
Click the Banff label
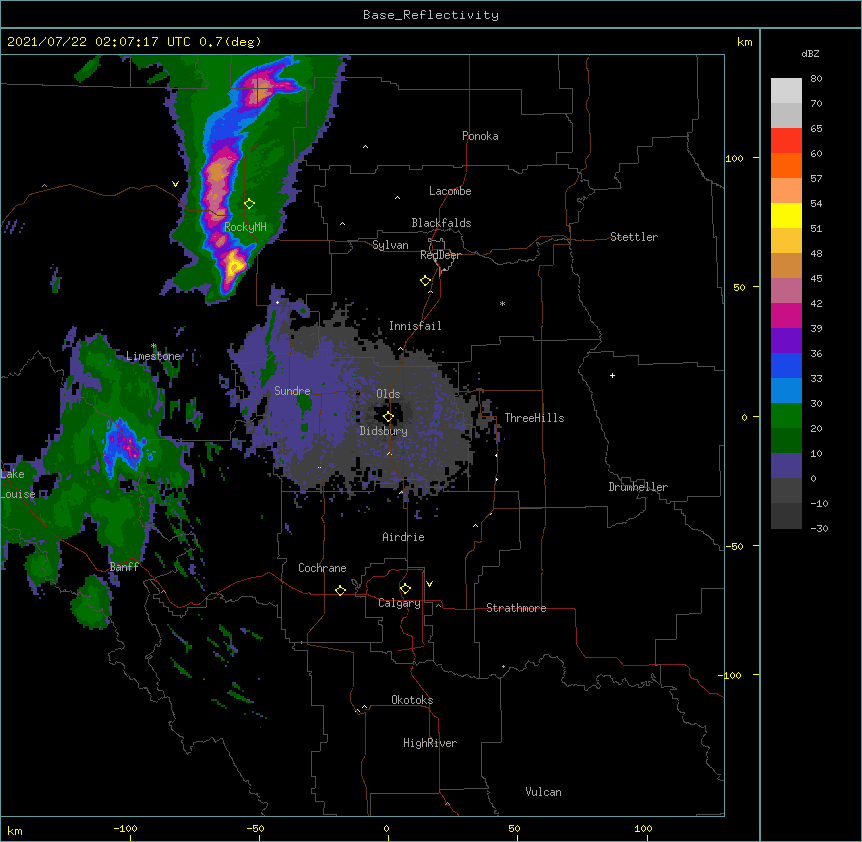pyautogui.click(x=124, y=567)
